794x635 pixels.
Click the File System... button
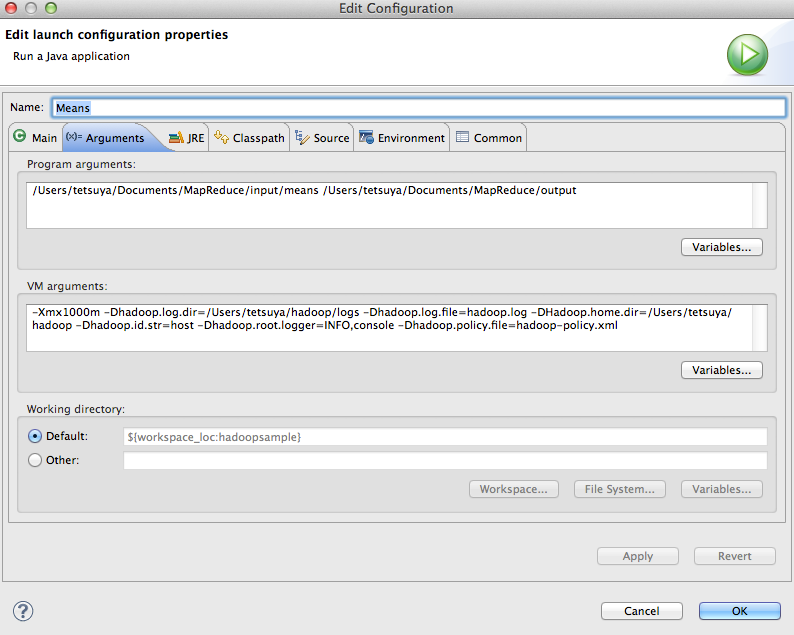619,489
